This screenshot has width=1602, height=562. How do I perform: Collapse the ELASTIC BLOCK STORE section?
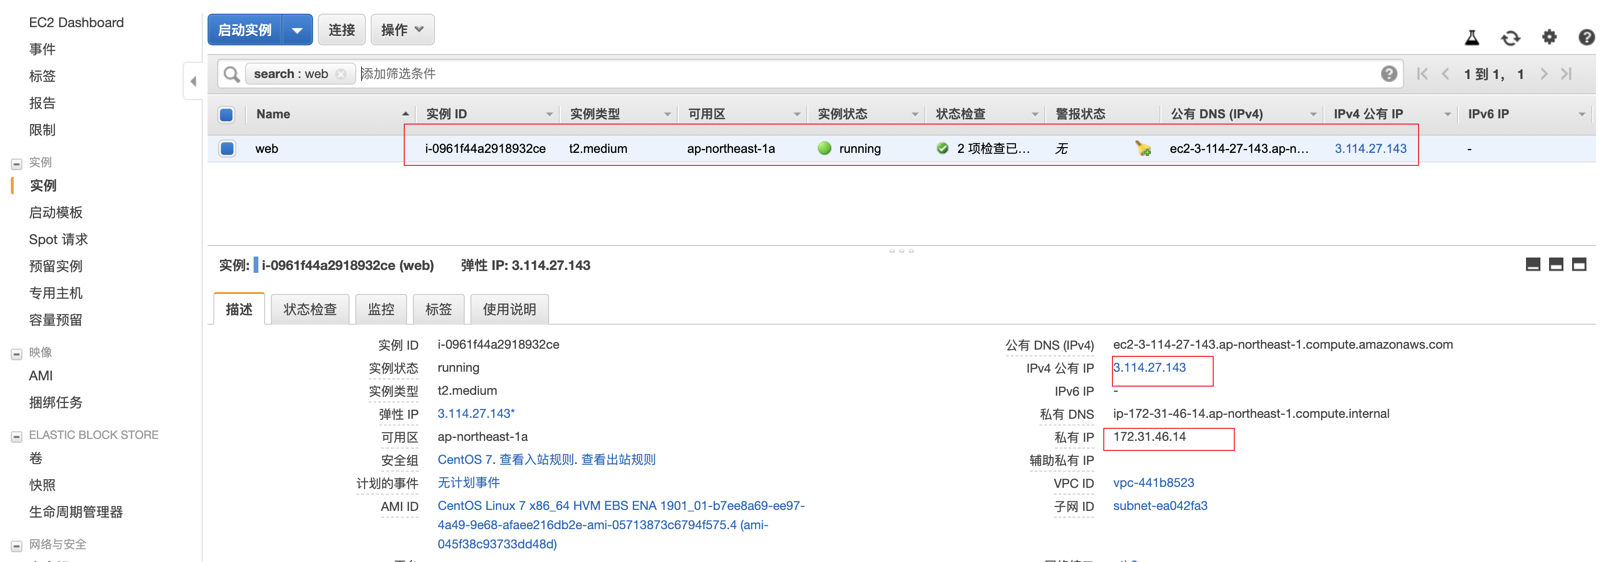(x=16, y=436)
